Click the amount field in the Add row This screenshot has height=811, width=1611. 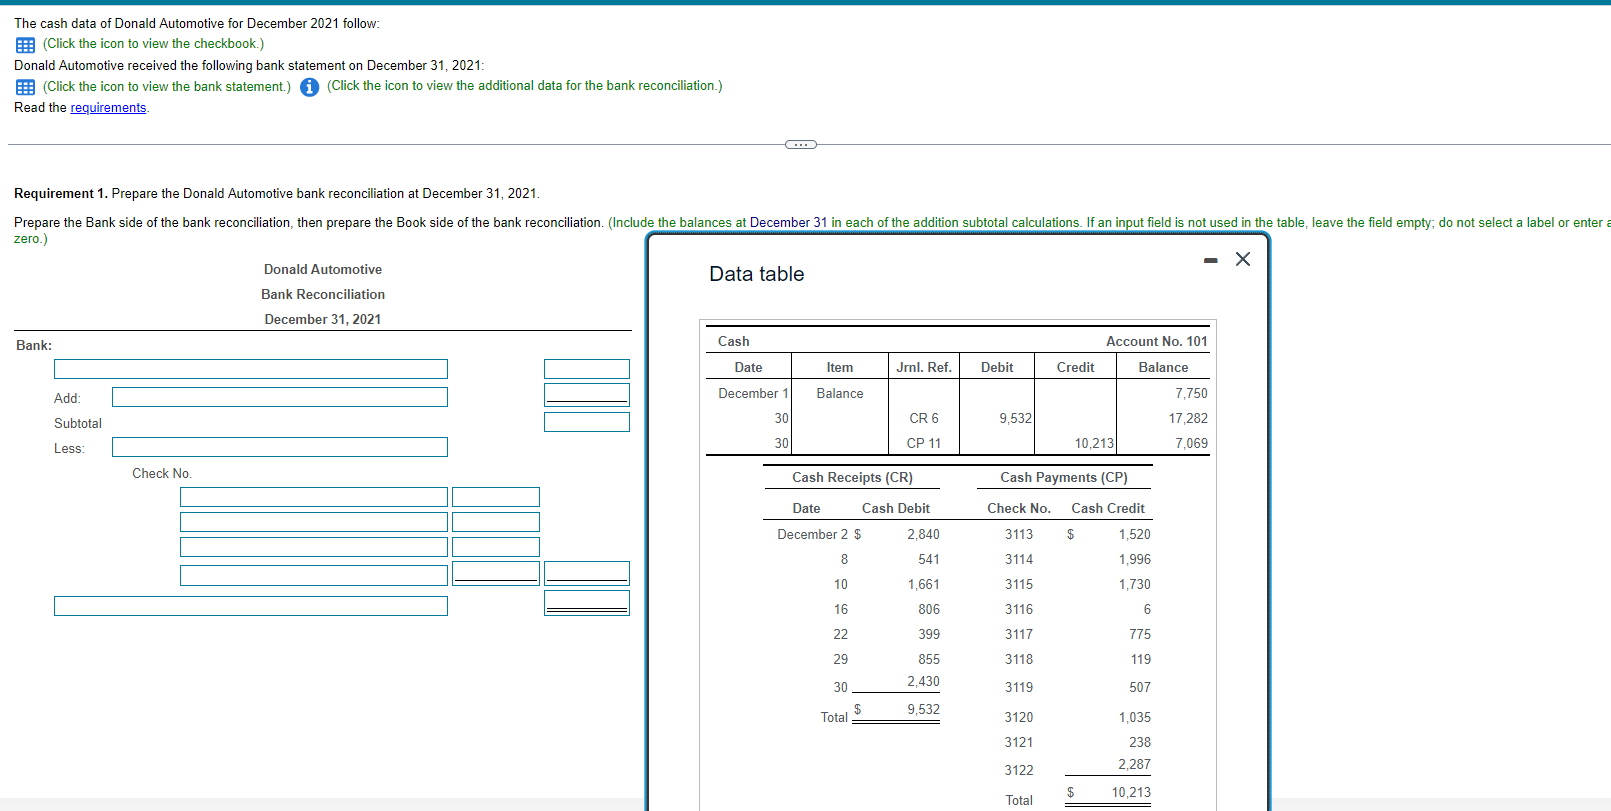click(x=587, y=395)
